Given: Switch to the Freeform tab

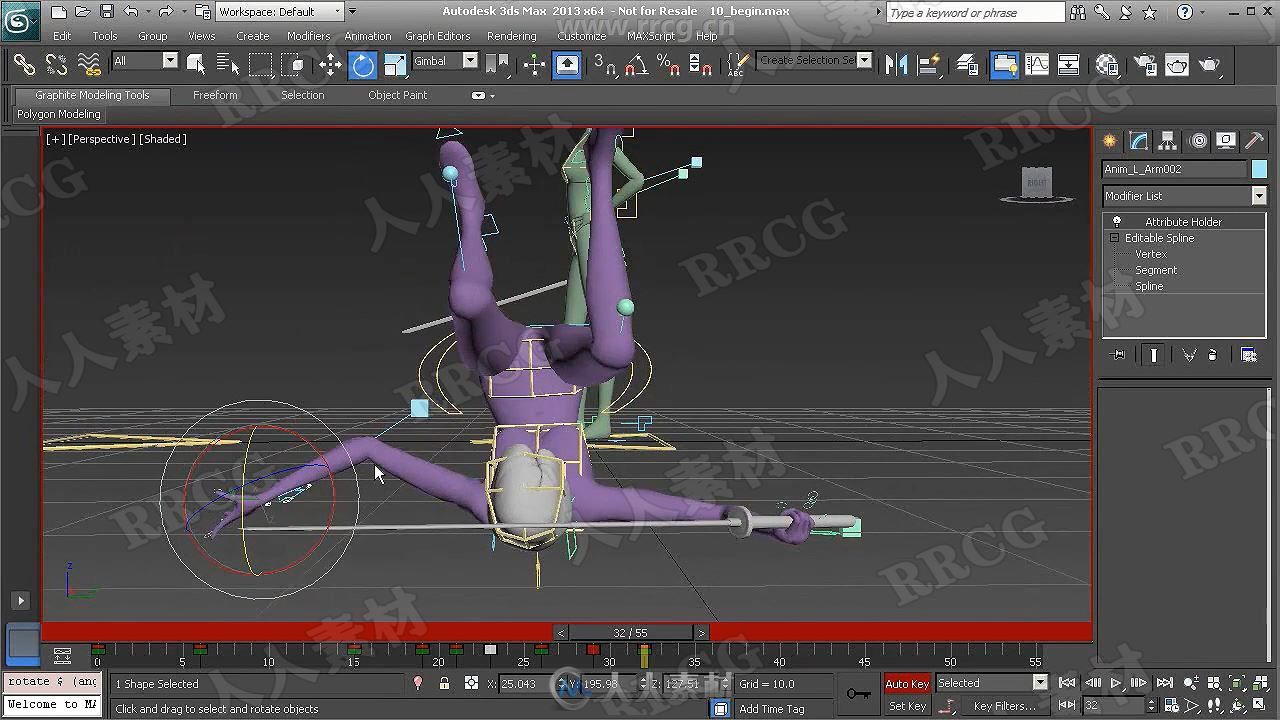Looking at the screenshot, I should click(x=215, y=95).
